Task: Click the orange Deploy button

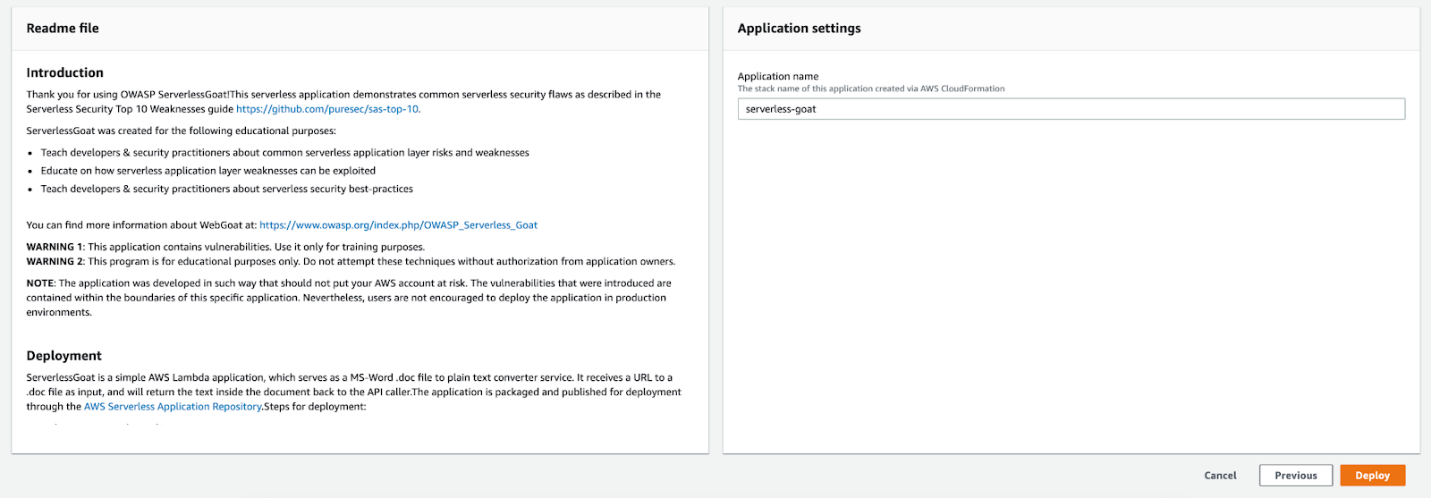Action: point(1372,475)
